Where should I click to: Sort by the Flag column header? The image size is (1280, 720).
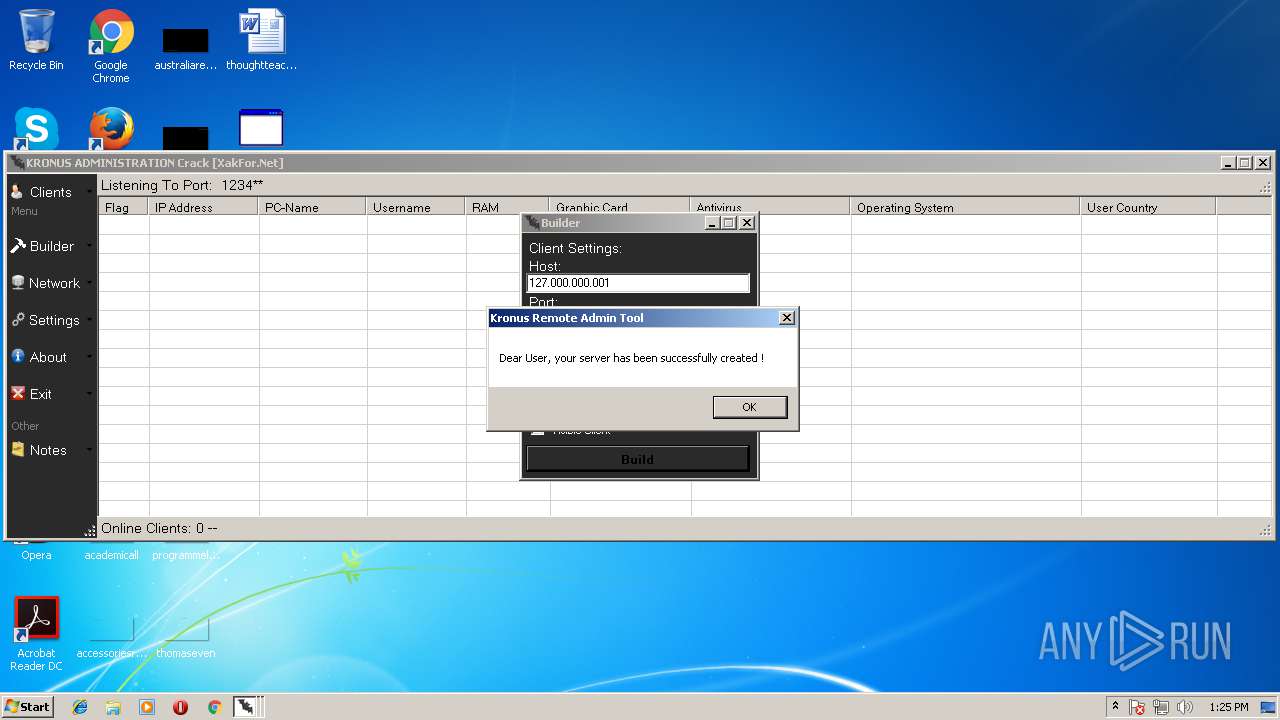pyautogui.click(x=124, y=207)
